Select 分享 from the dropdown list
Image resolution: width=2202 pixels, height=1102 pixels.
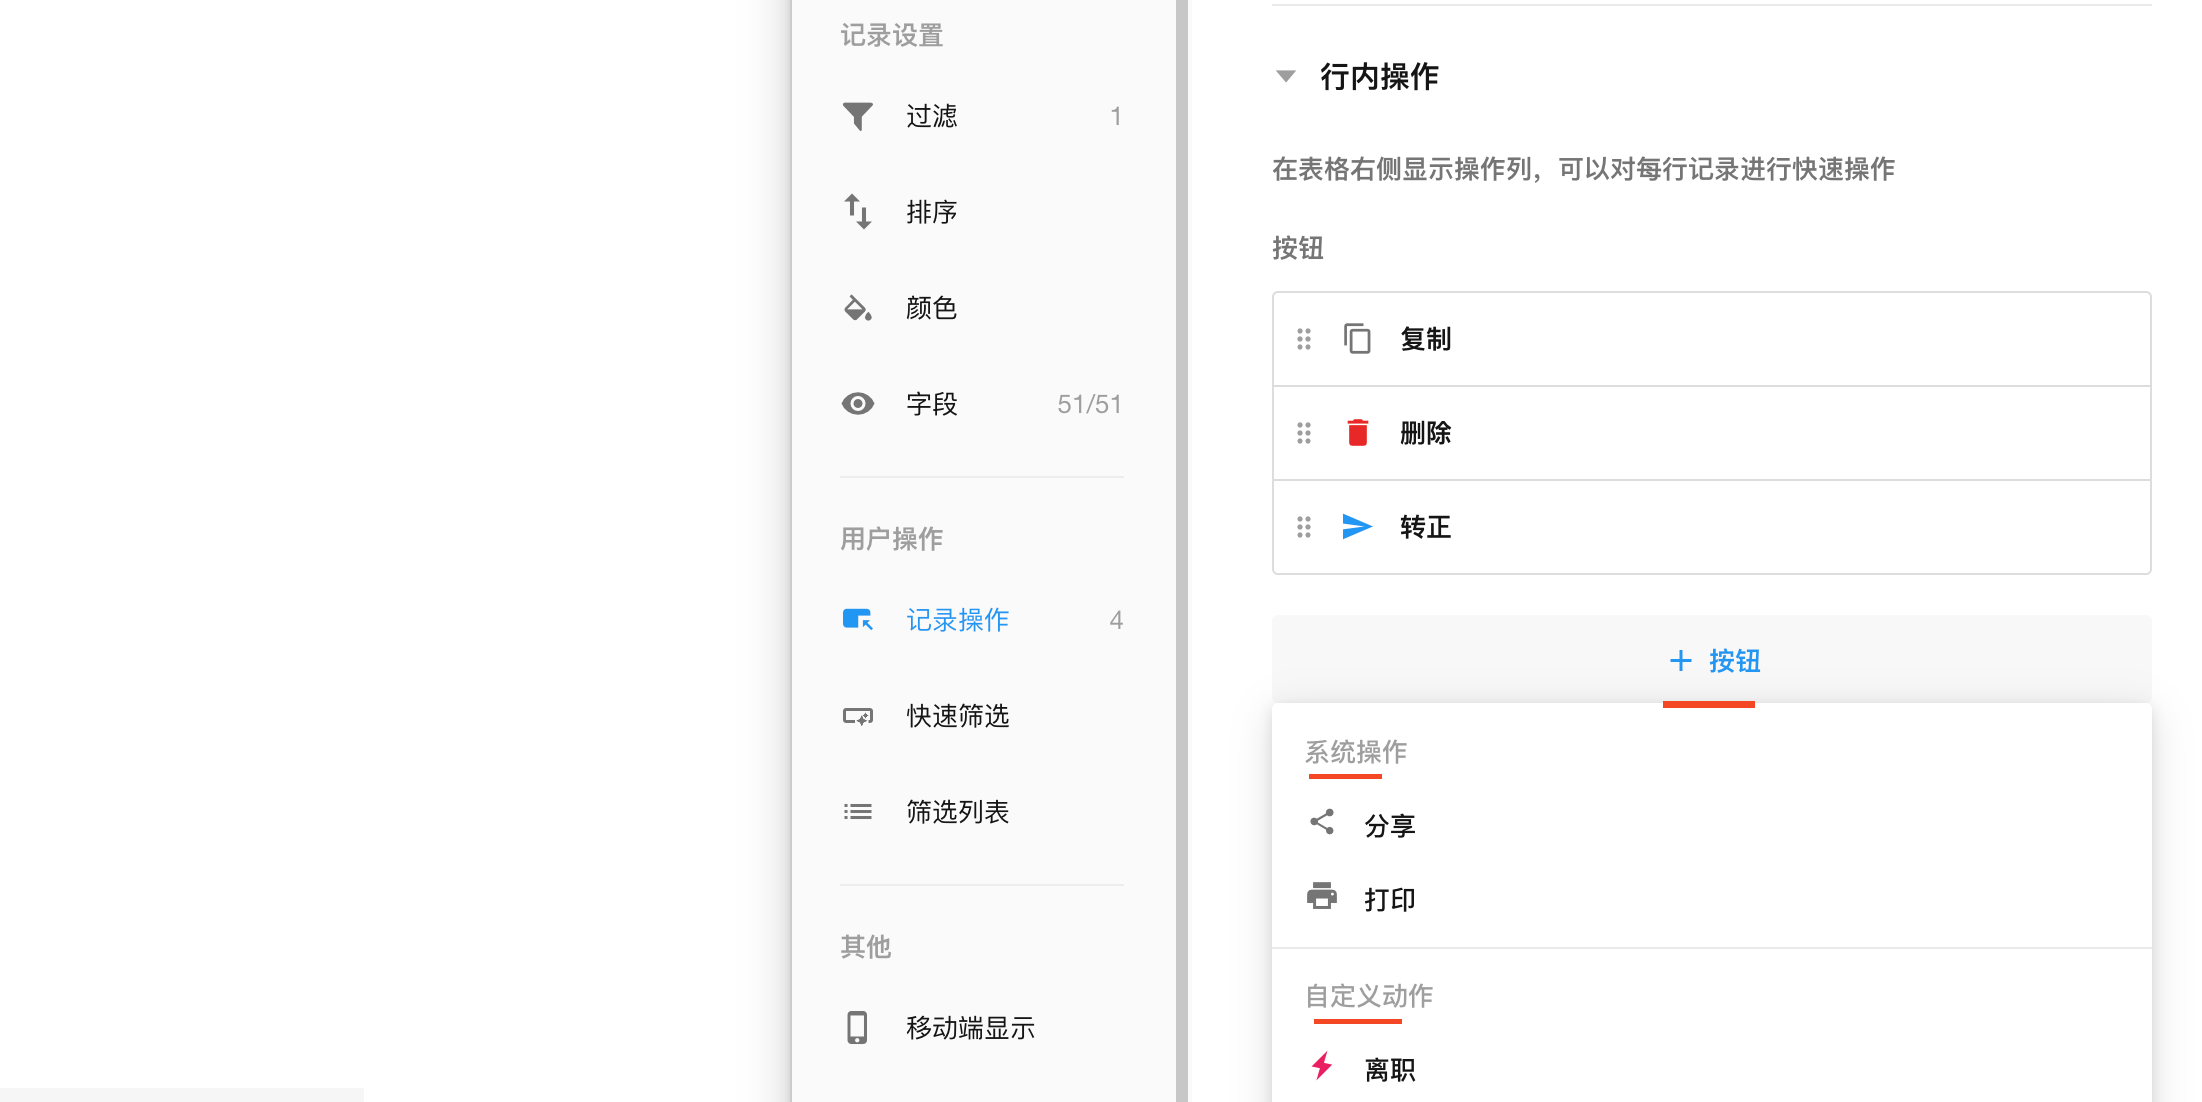(x=1389, y=825)
